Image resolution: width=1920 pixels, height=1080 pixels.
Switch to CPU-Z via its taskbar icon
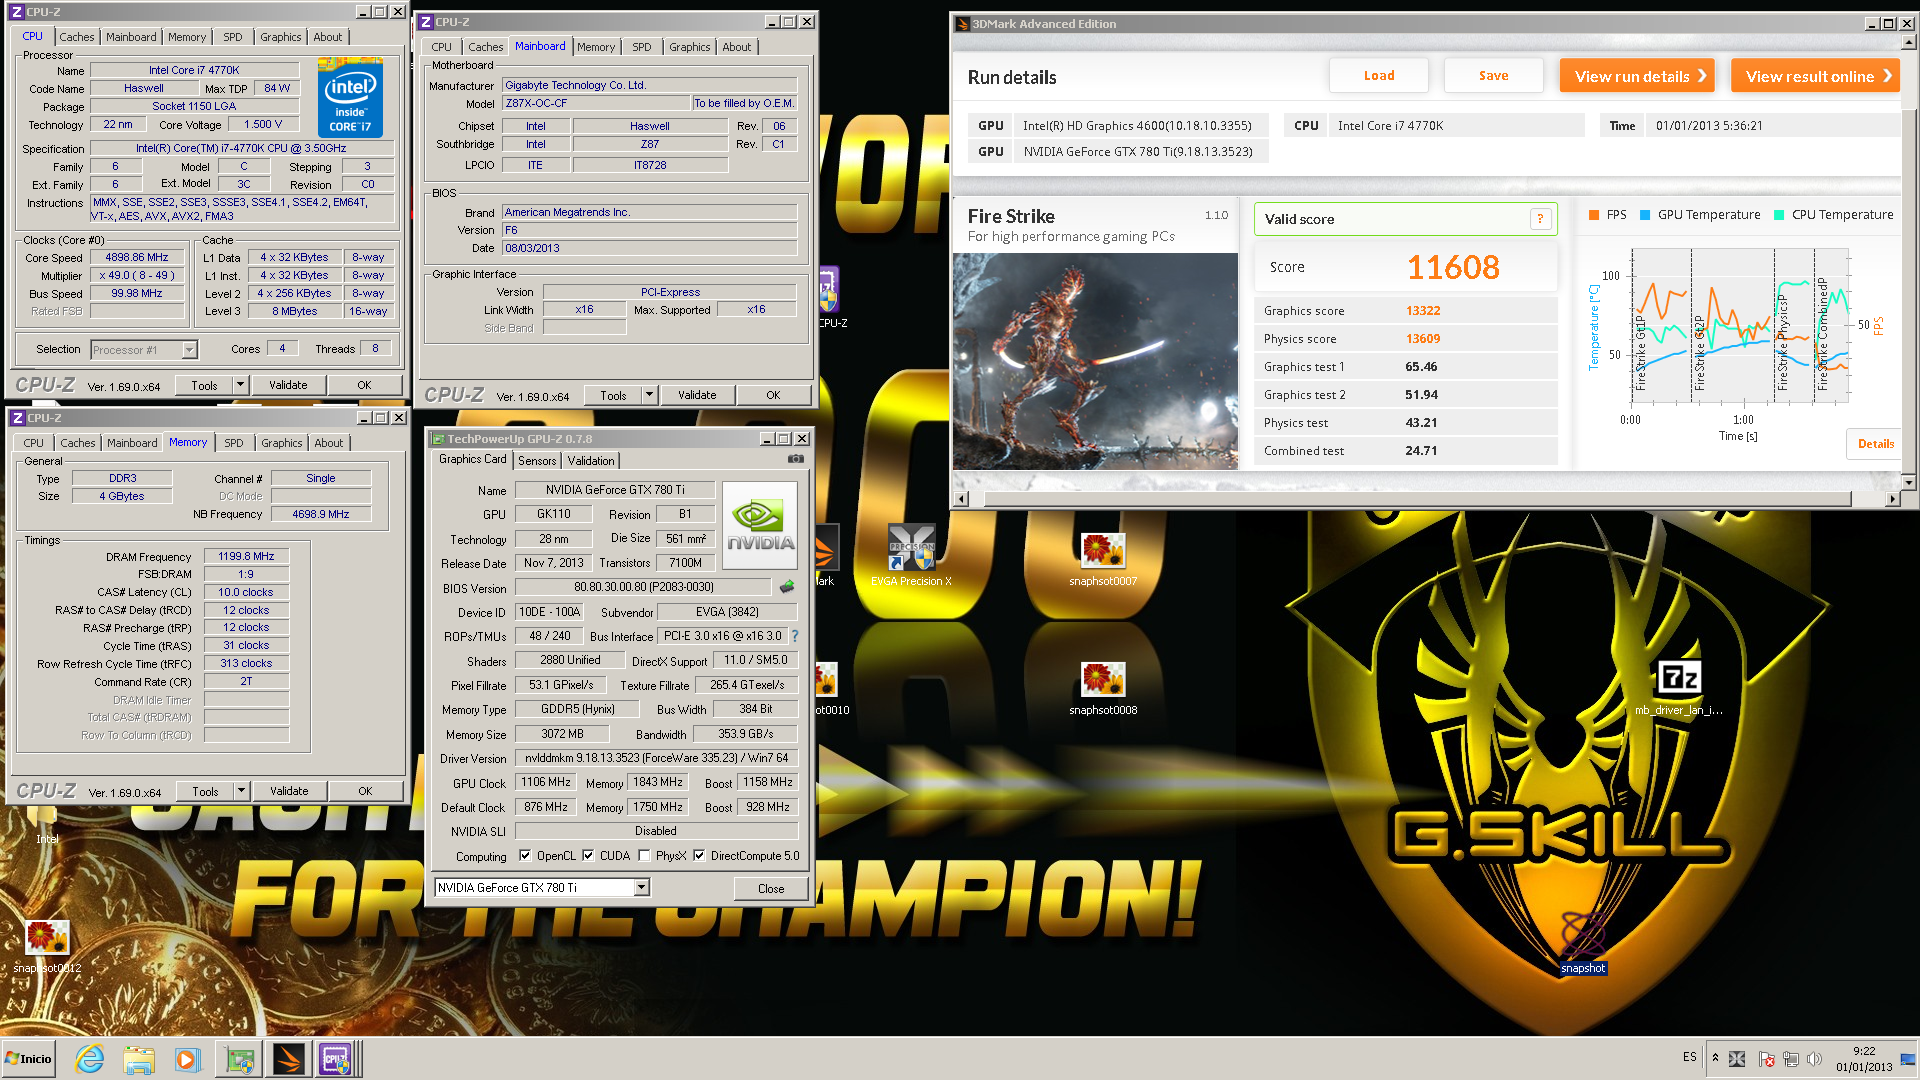click(336, 1059)
